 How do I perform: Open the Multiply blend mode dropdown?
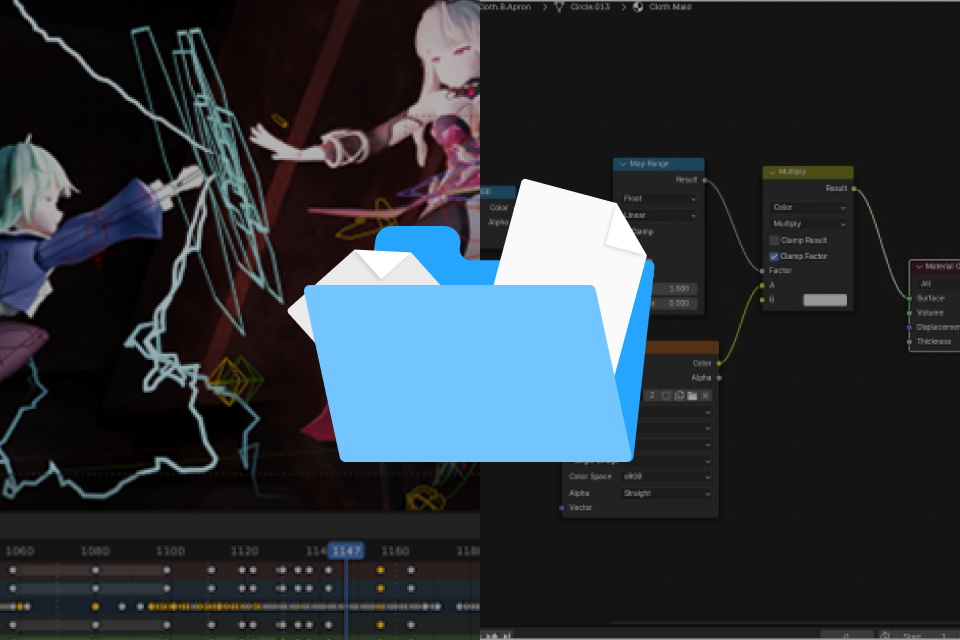tap(808, 224)
